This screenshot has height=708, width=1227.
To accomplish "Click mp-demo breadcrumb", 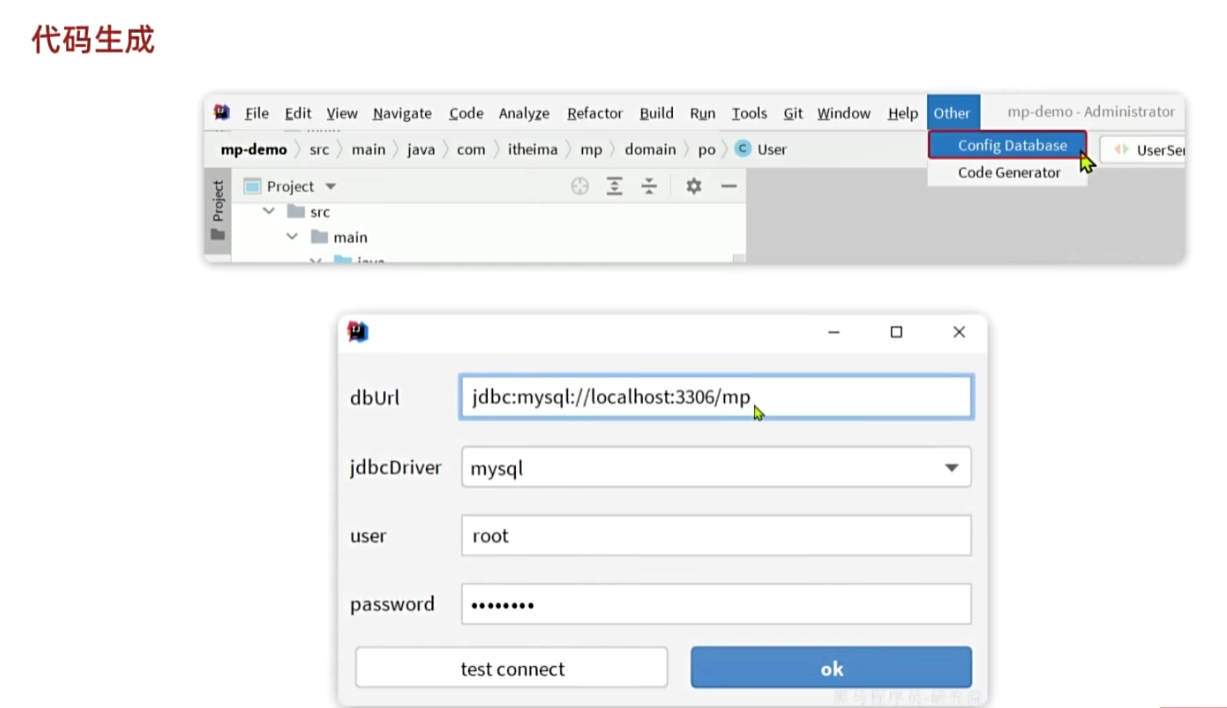I will pos(254,149).
